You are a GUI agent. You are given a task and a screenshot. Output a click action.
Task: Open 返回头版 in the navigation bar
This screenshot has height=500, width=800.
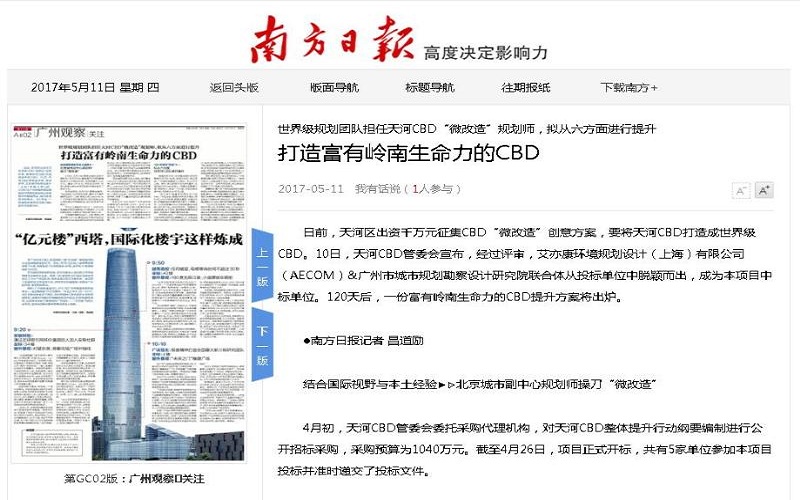pos(234,87)
